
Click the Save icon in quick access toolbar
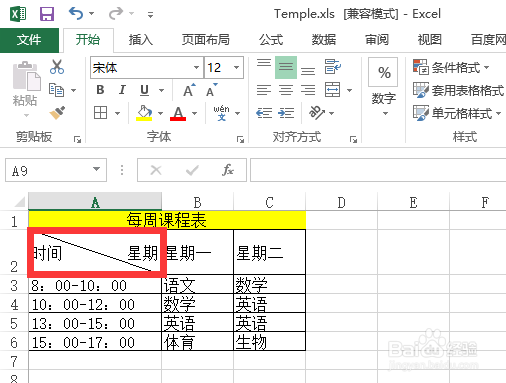47,14
